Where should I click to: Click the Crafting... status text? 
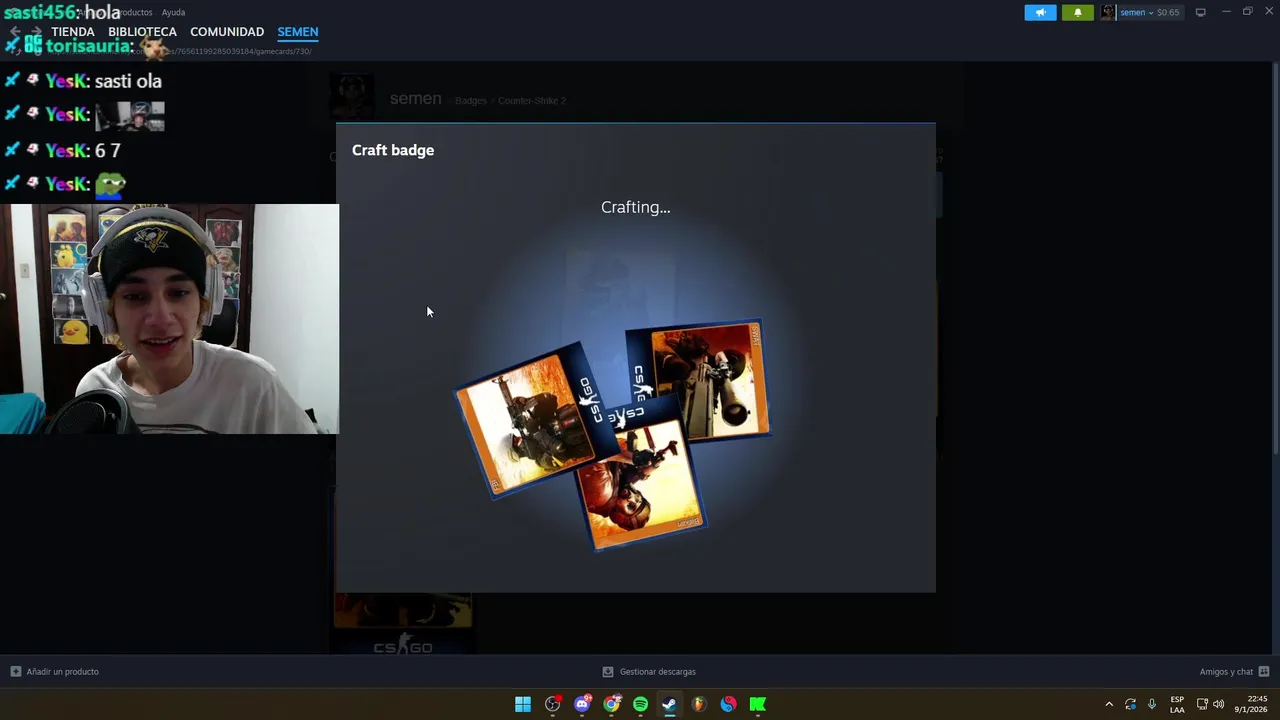pos(636,207)
